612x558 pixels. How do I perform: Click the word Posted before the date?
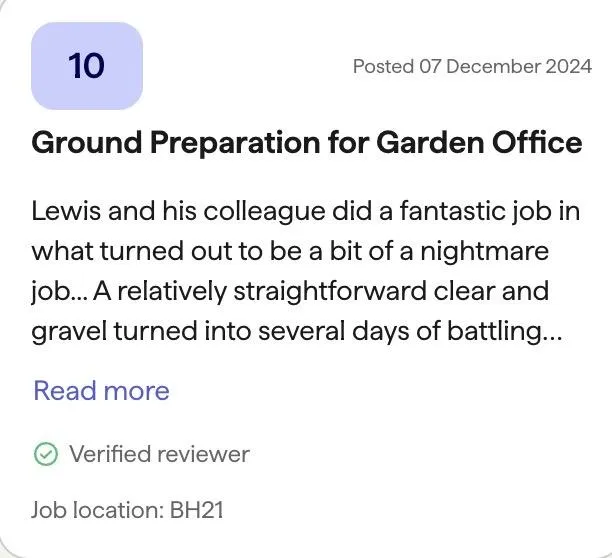click(x=383, y=66)
